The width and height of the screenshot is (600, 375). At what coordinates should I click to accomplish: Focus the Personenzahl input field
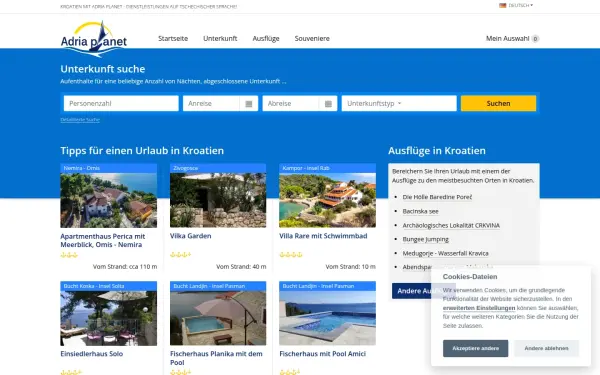pos(121,103)
